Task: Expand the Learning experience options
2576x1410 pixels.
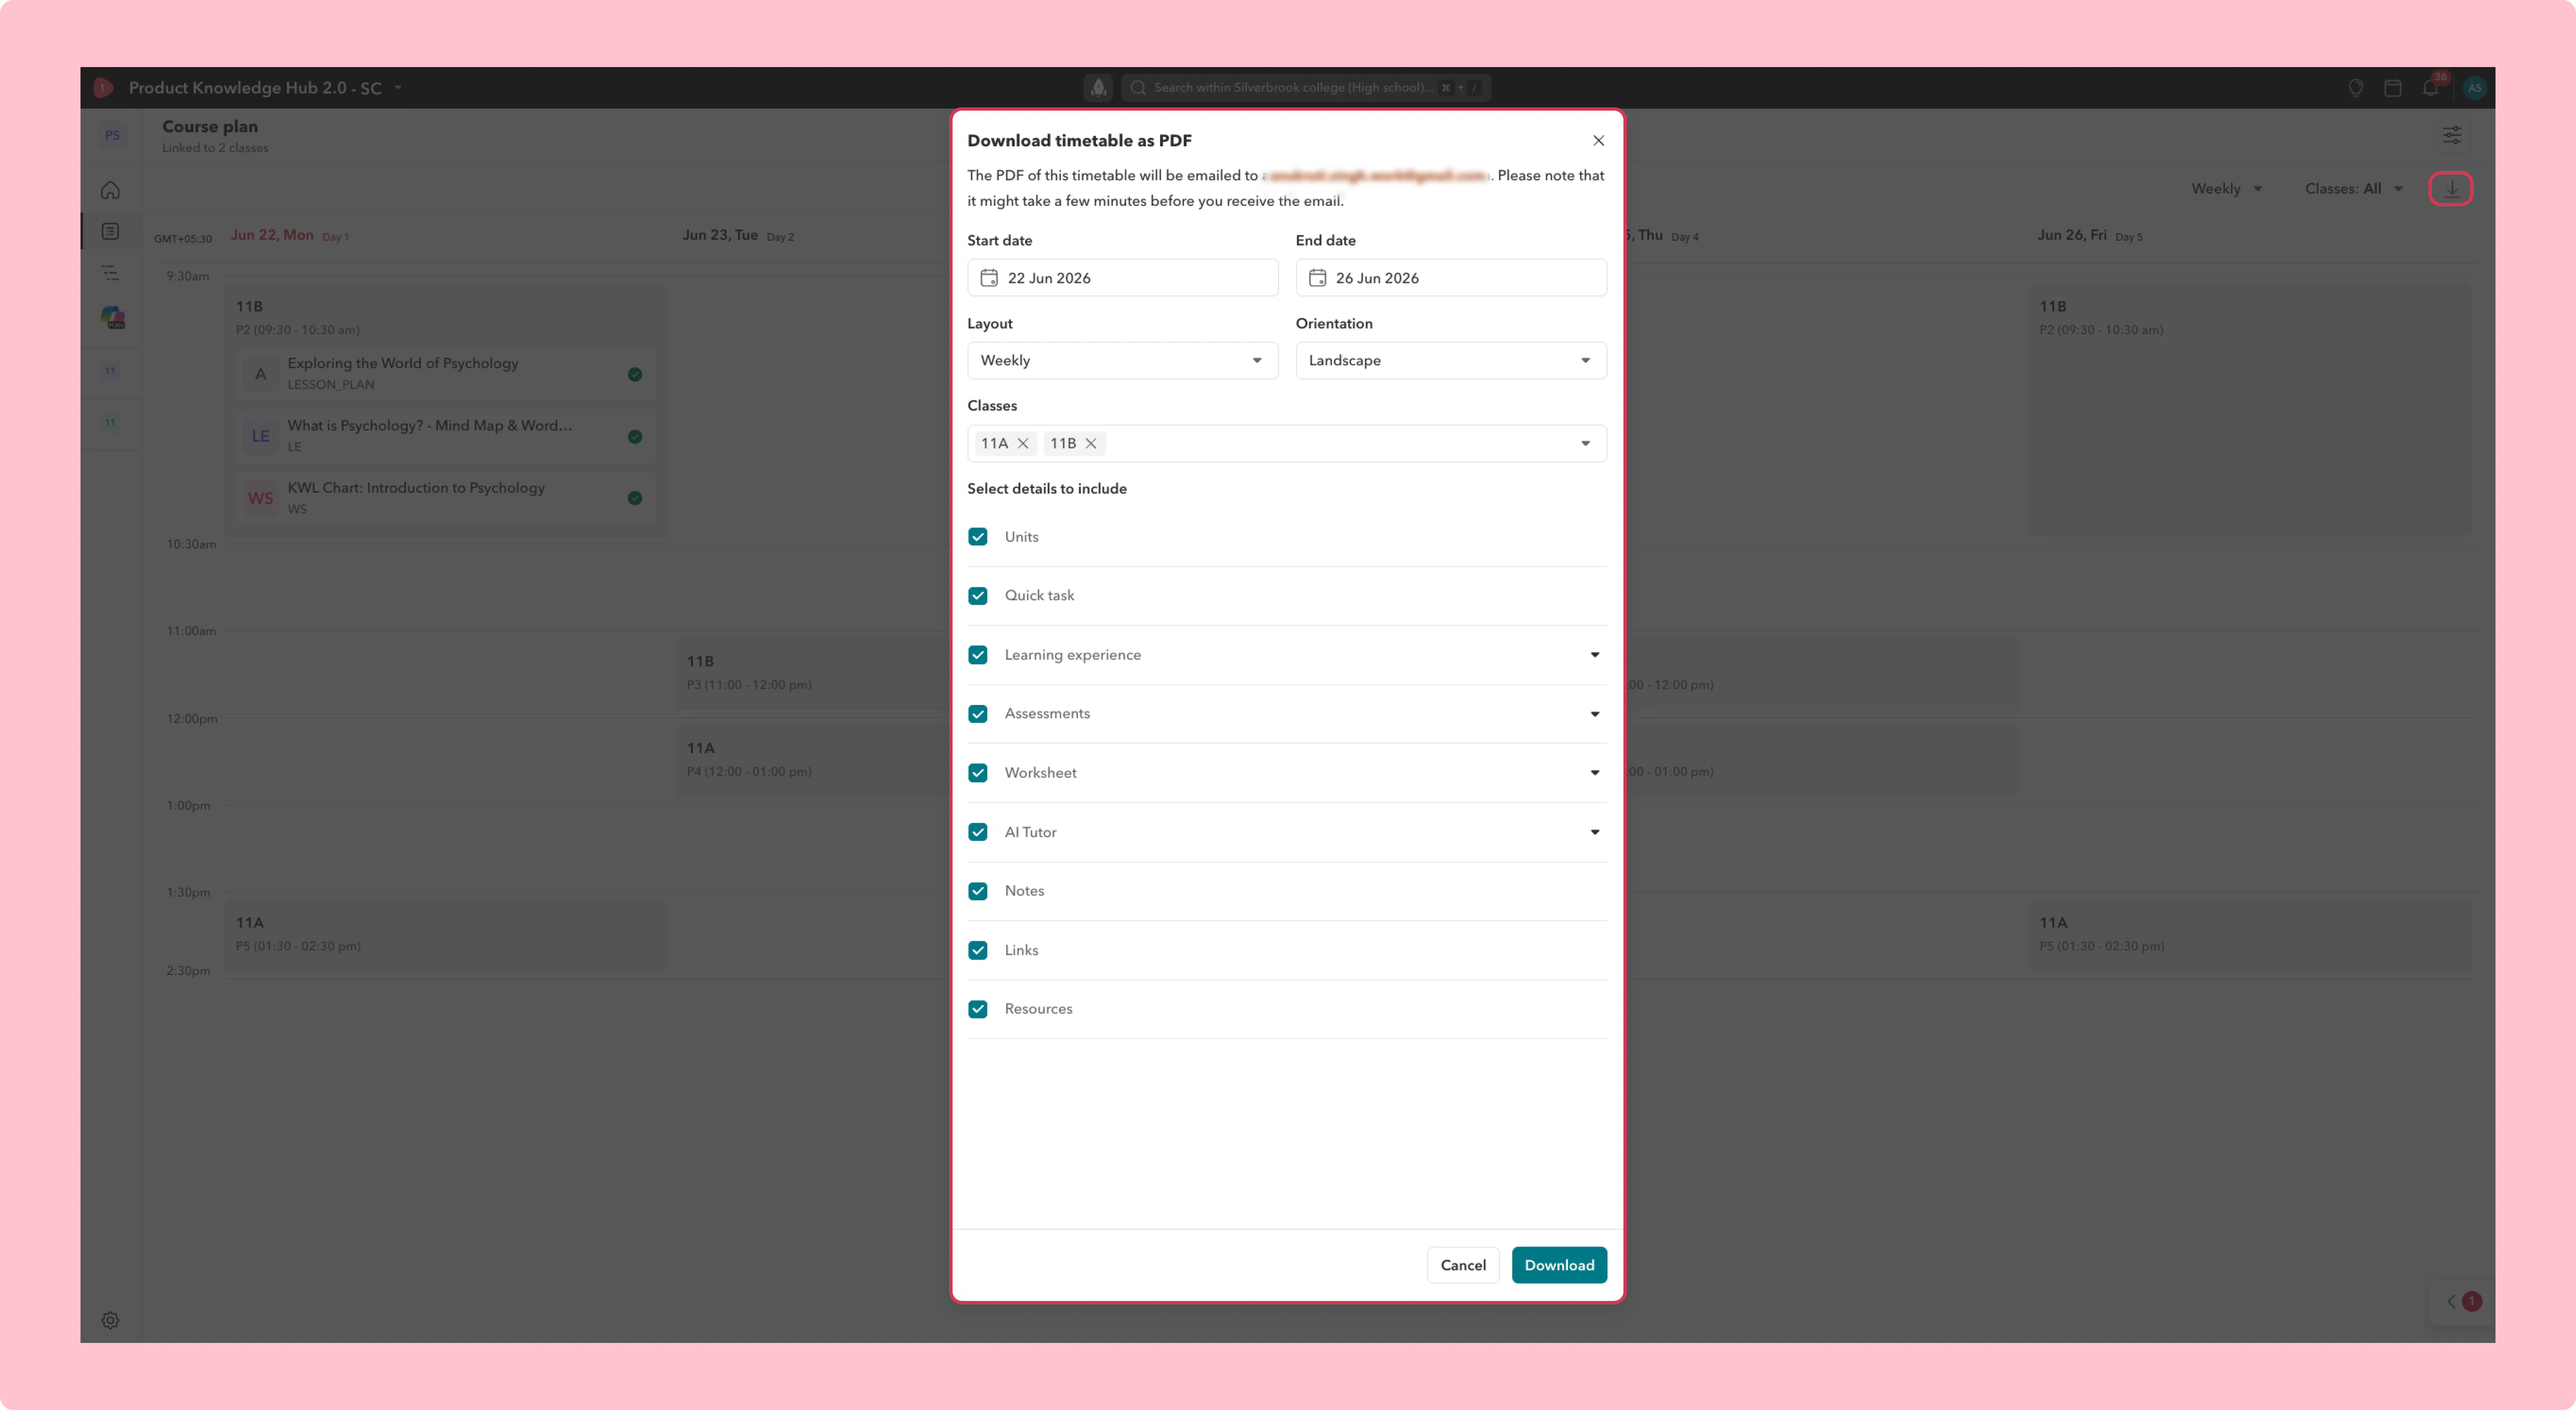Action: [1595, 655]
